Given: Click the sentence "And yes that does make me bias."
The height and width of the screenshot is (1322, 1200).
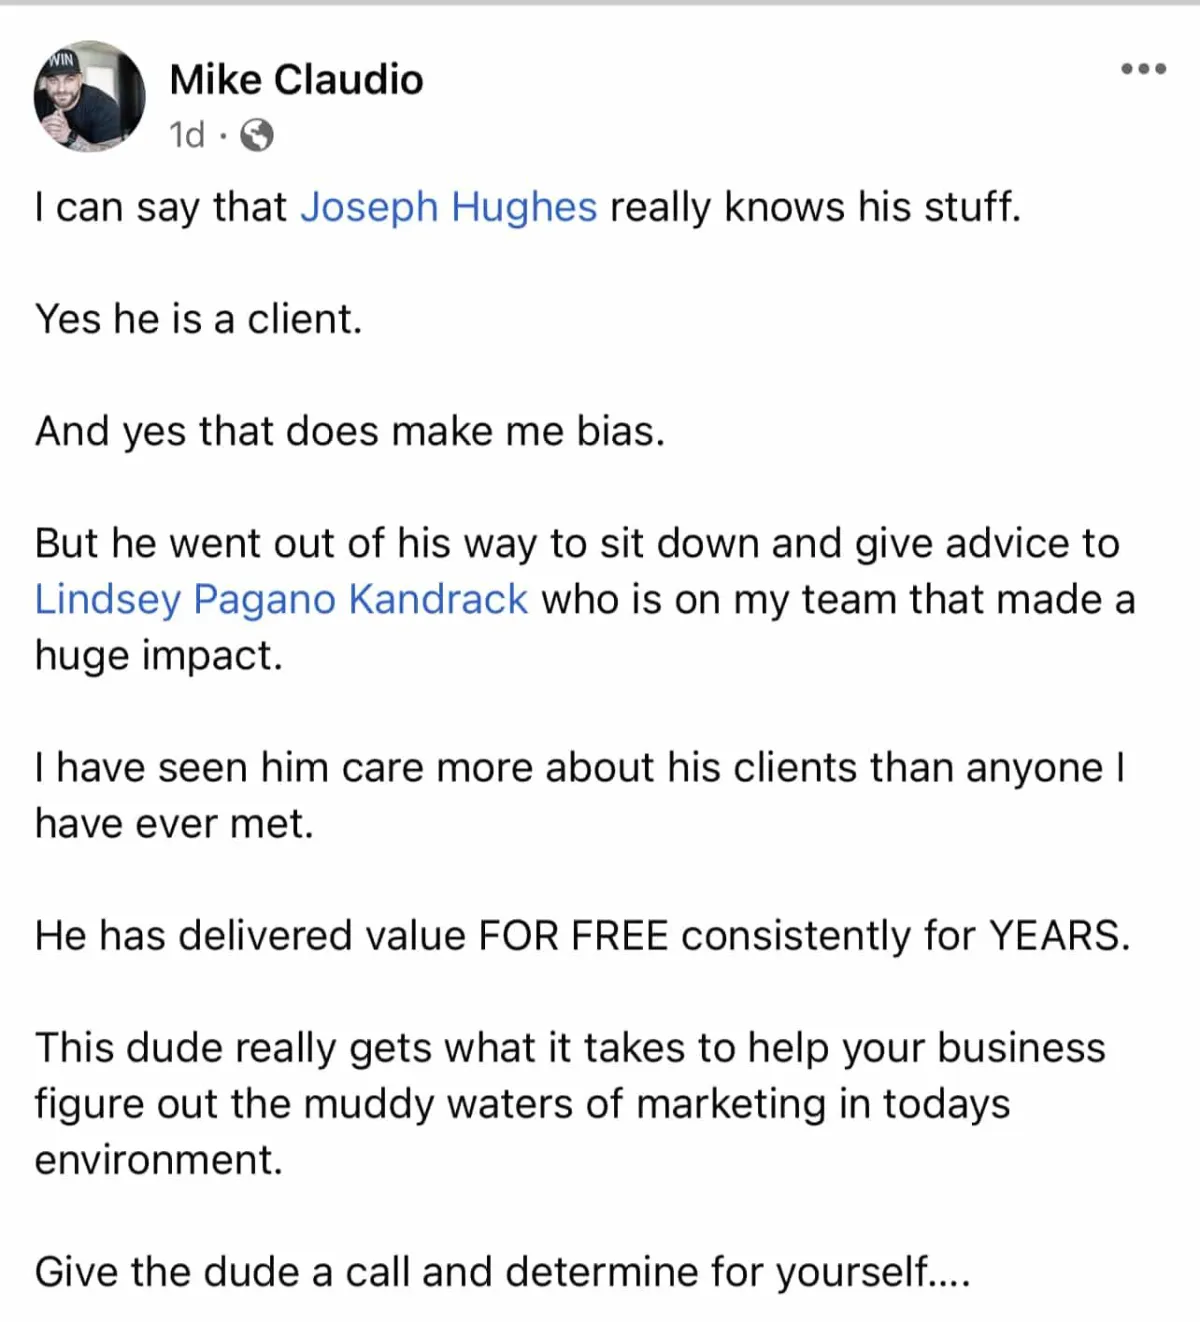Looking at the screenshot, I should (x=350, y=431).
